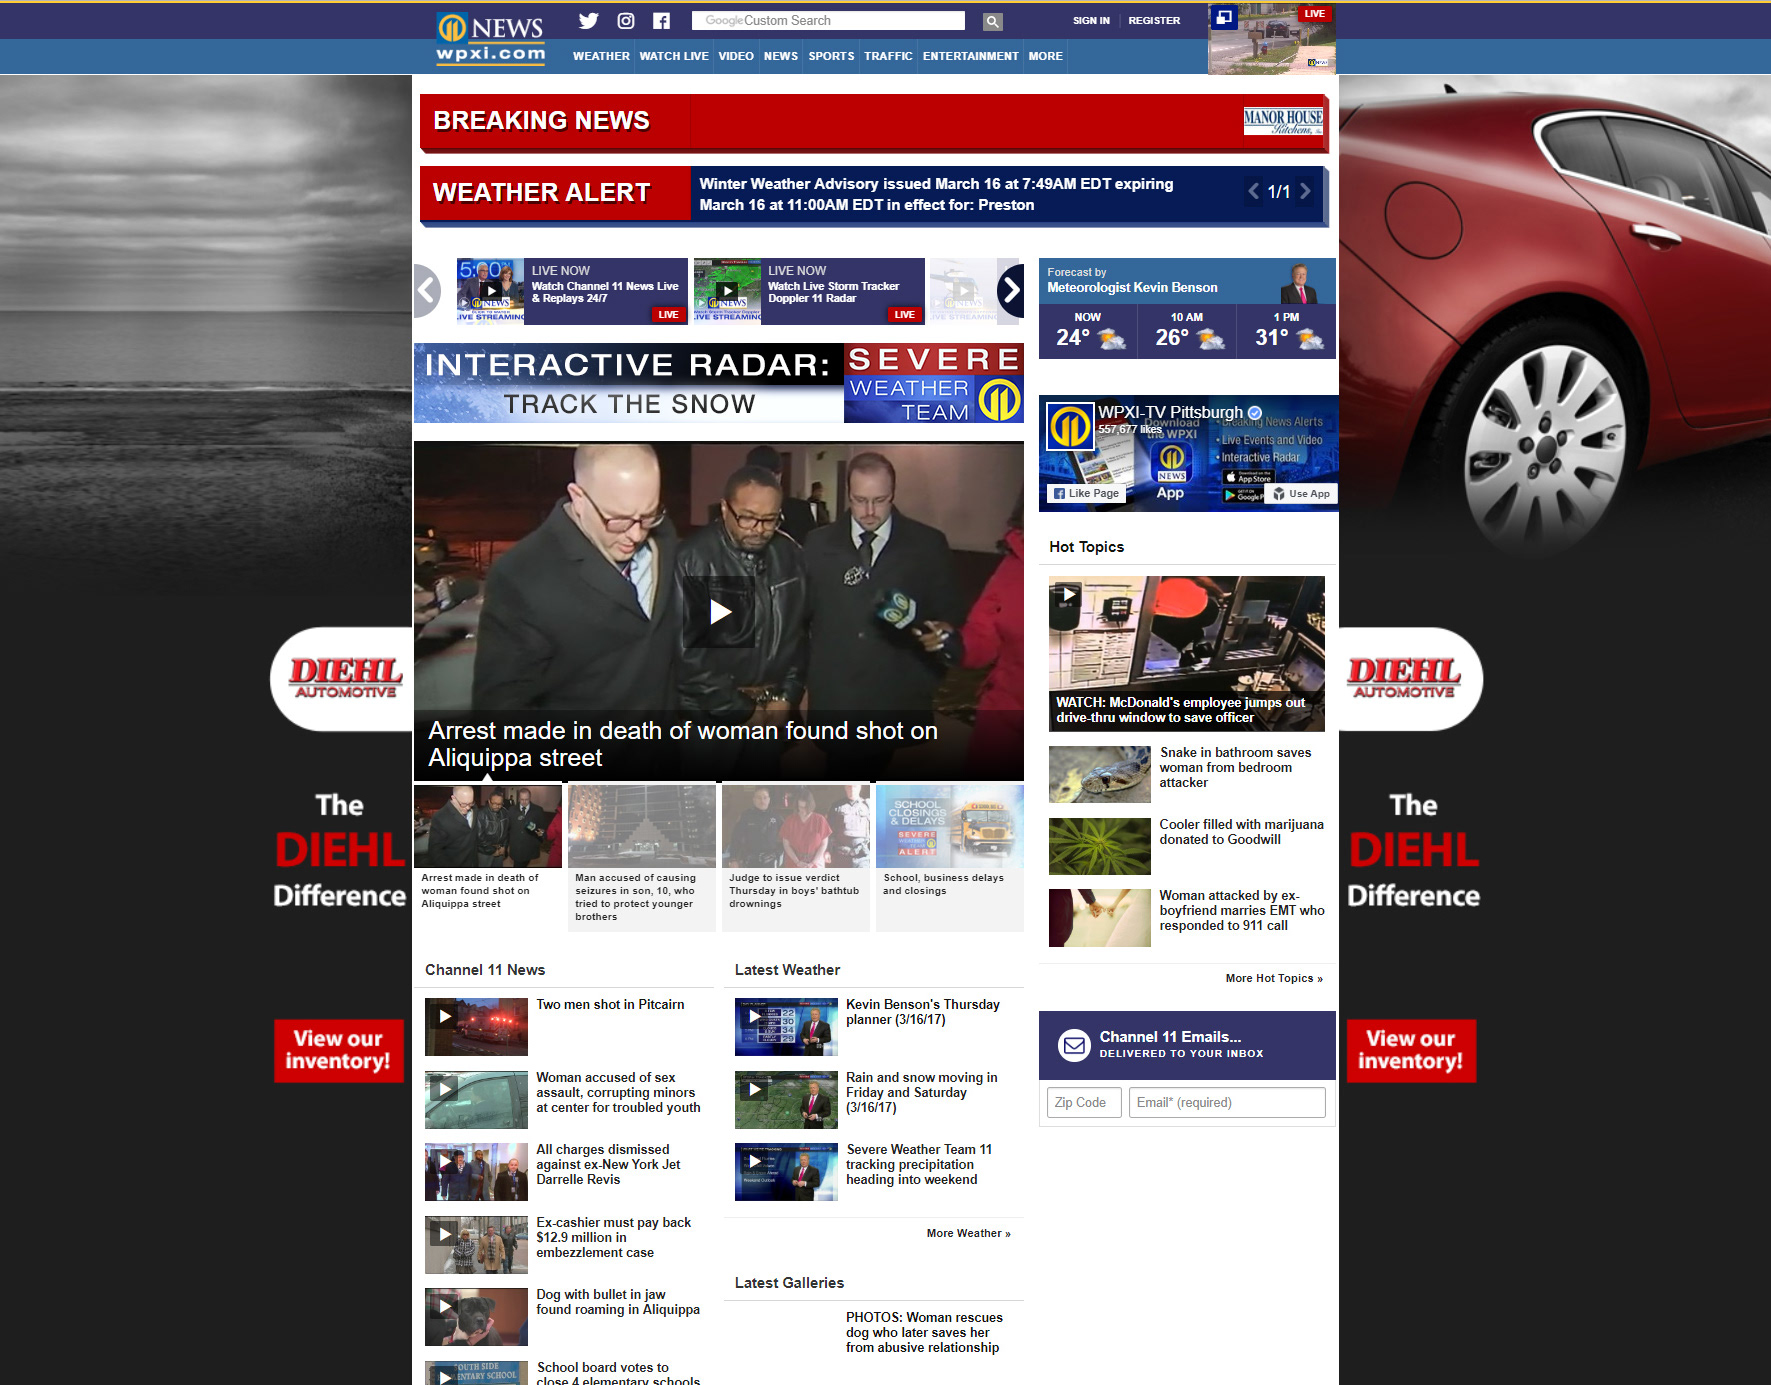This screenshot has height=1385, width=1771.
Task: Click WPXI-TV Pittsburgh Facebook page title
Action: click(x=1170, y=412)
